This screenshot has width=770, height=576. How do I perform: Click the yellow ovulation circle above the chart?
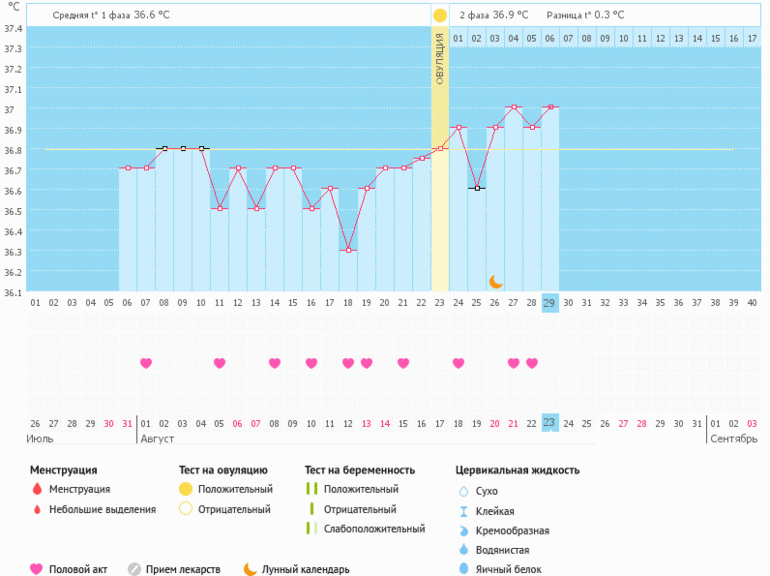pyautogui.click(x=440, y=16)
